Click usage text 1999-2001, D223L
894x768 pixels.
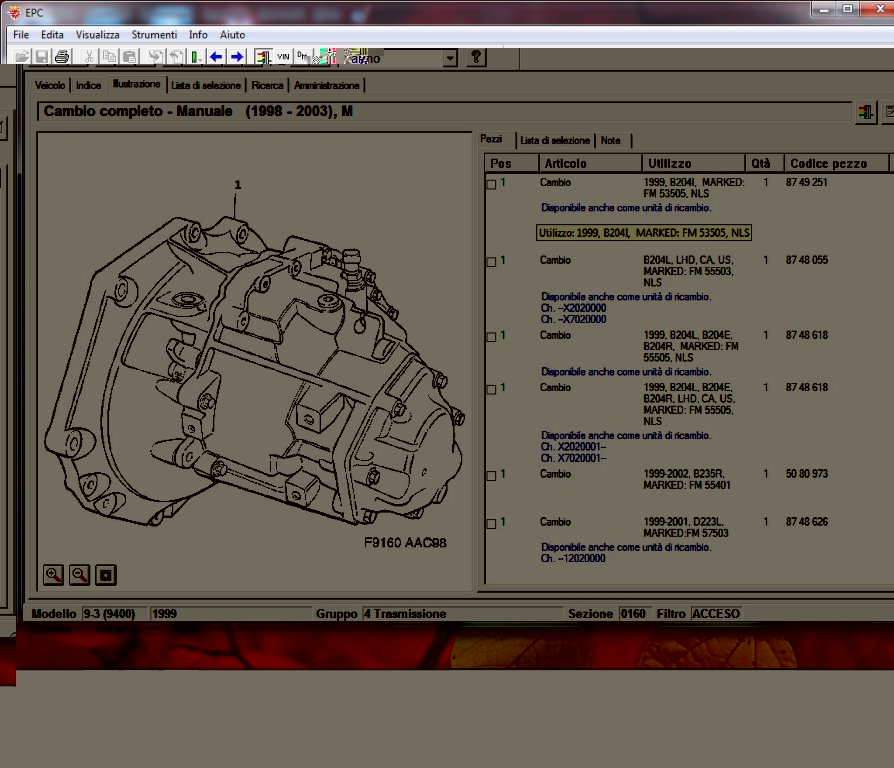pos(683,522)
